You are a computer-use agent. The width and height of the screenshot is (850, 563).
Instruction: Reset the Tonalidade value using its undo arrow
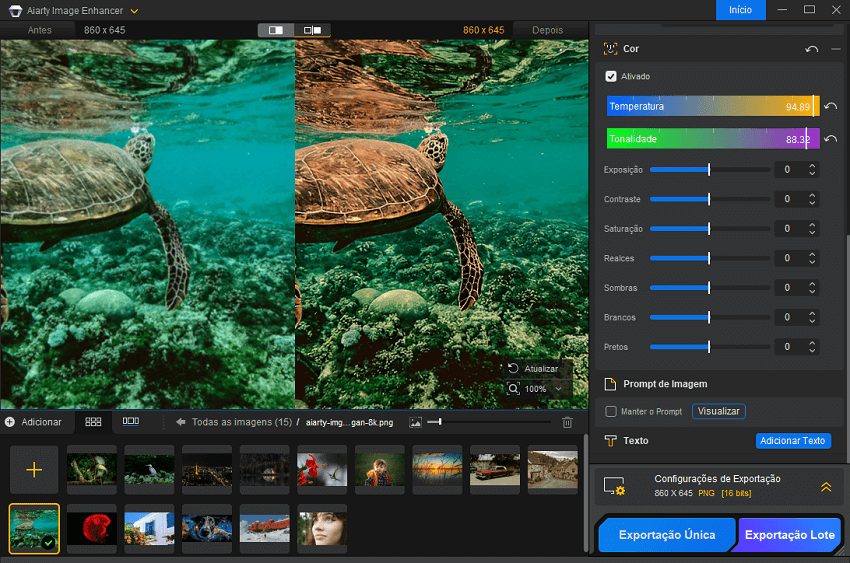coord(830,139)
